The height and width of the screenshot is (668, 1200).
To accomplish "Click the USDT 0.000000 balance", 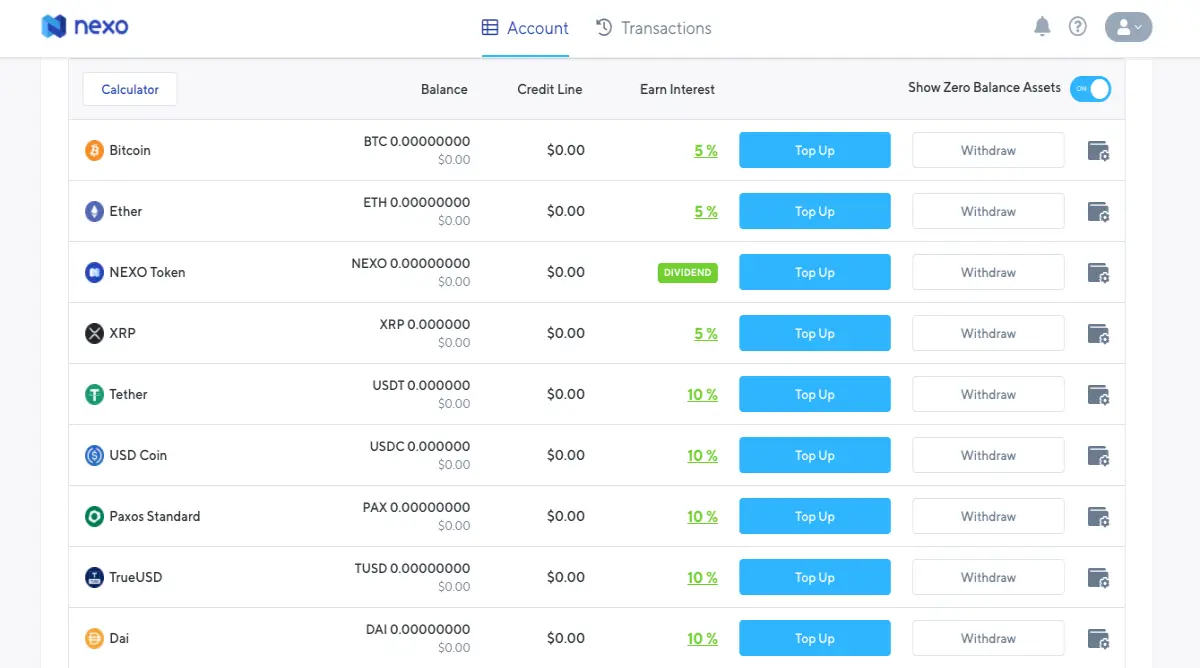I will pos(421,386).
